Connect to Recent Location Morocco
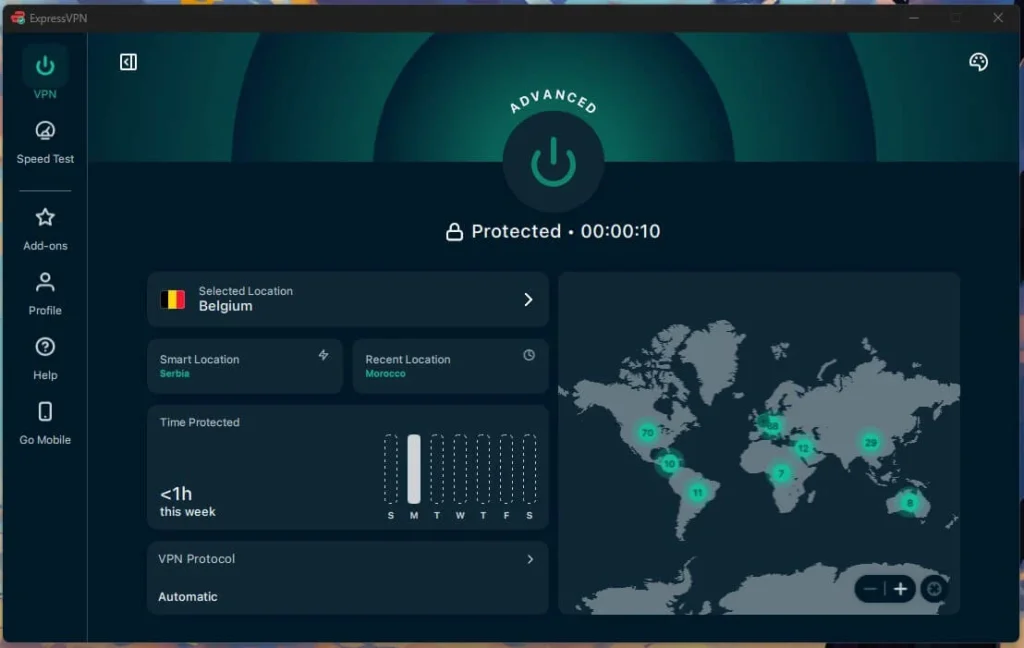 450,366
